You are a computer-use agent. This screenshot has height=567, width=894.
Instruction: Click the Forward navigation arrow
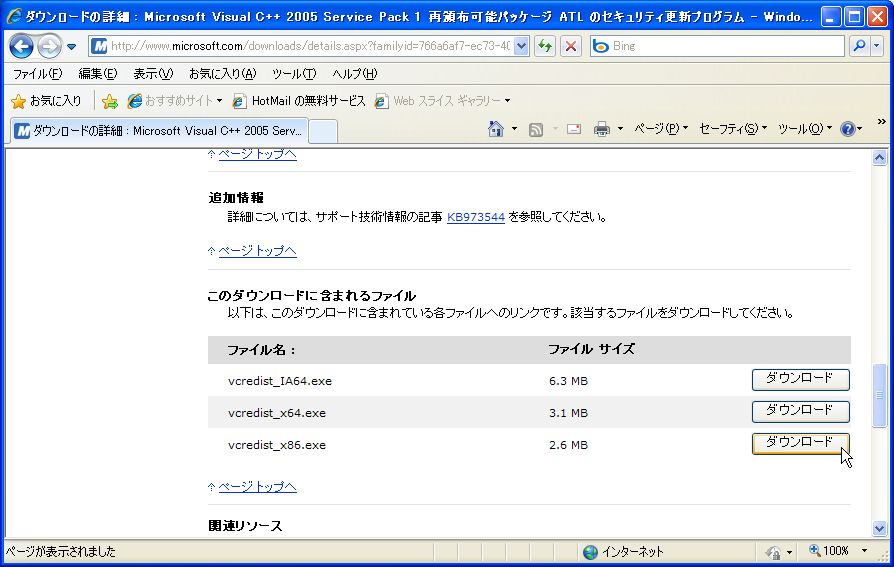(50, 46)
